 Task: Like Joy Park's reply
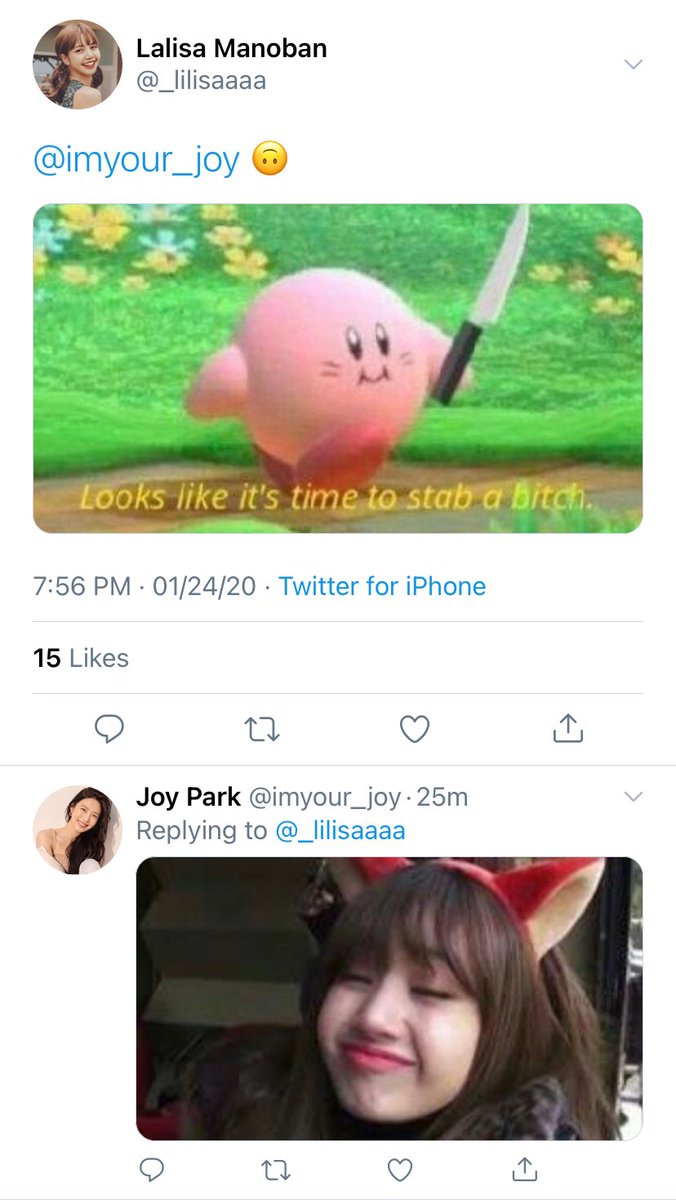click(399, 1168)
